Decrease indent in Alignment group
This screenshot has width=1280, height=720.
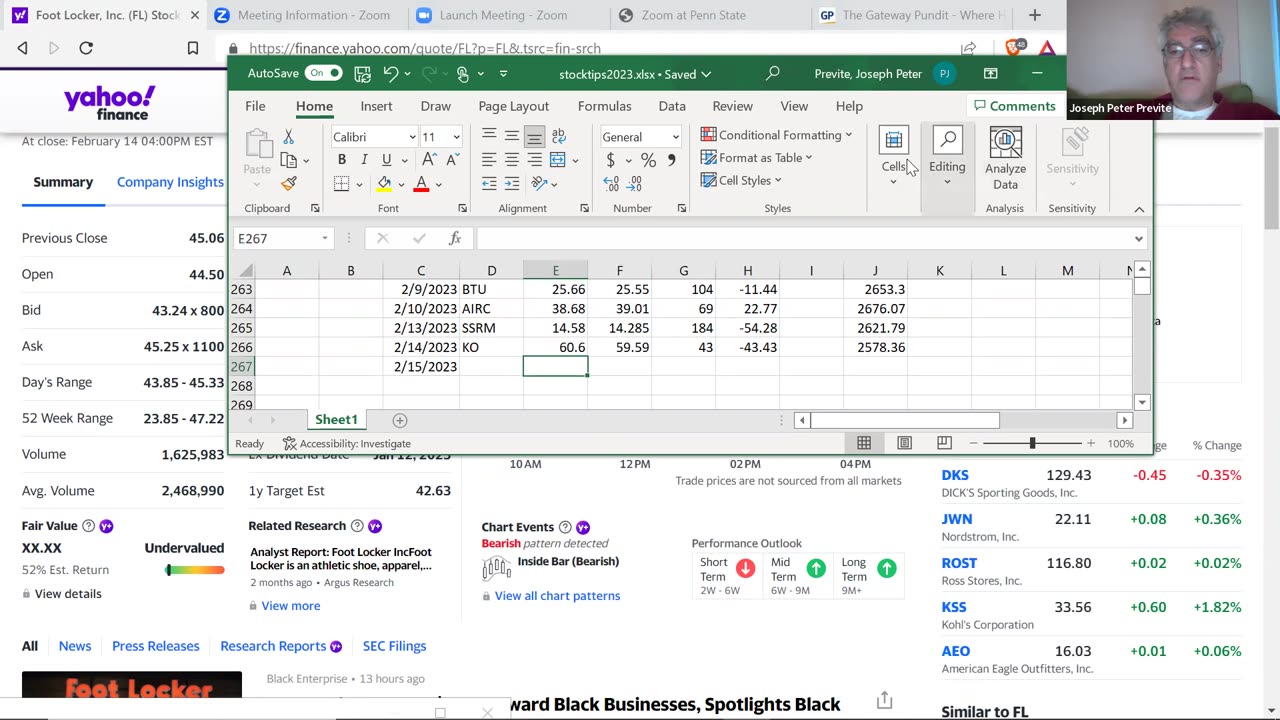pyautogui.click(x=489, y=184)
